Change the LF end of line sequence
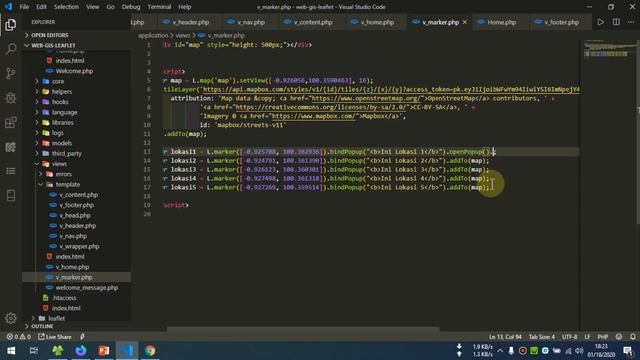Screen dimensions: 640x360 (x=587, y=337)
